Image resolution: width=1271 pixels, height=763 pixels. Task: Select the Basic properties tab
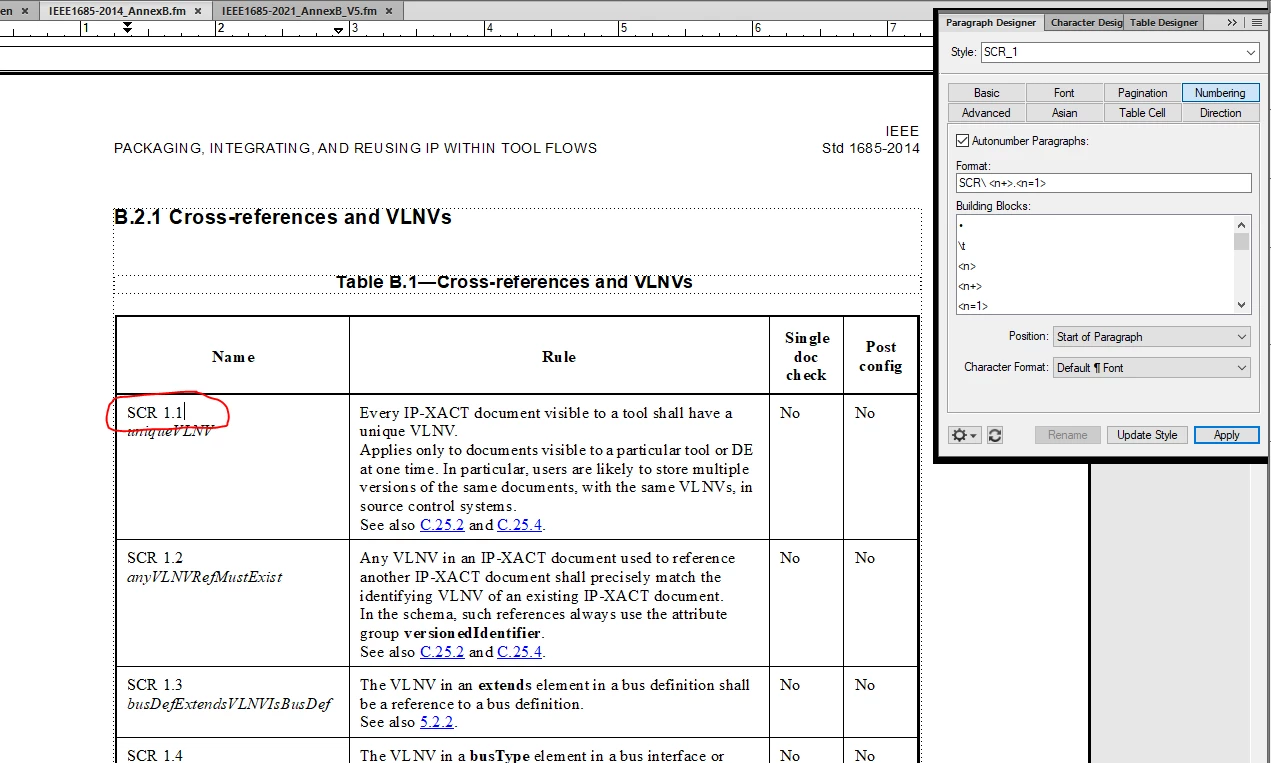986,93
